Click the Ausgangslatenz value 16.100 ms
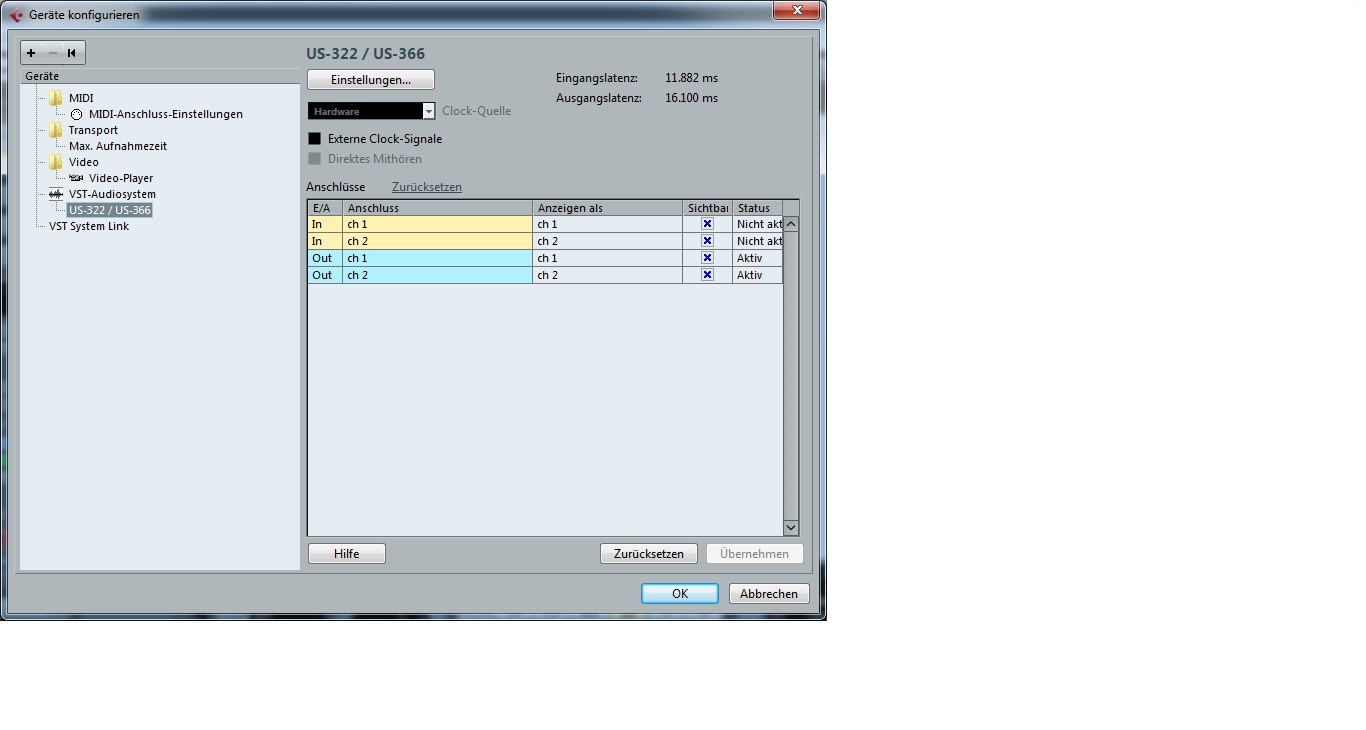Screen dimensions: 1366x730 point(692,98)
